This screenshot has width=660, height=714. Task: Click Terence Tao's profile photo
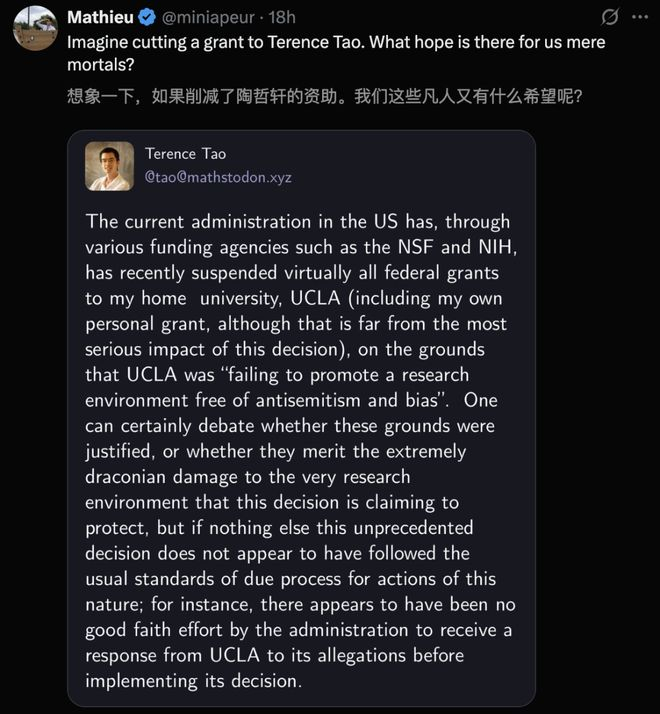pyautogui.click(x=109, y=166)
